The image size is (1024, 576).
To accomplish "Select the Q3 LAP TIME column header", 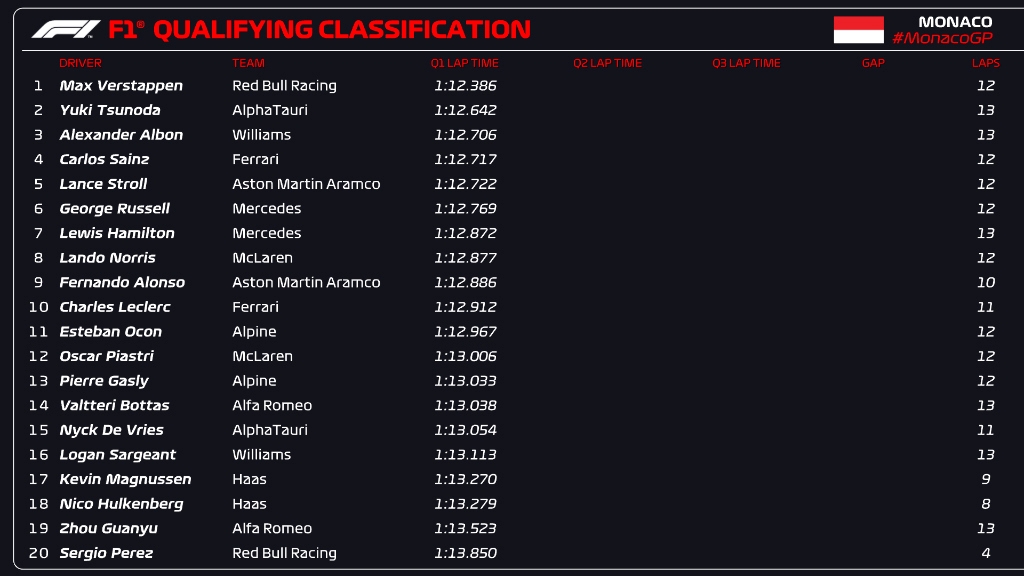I will coord(746,63).
